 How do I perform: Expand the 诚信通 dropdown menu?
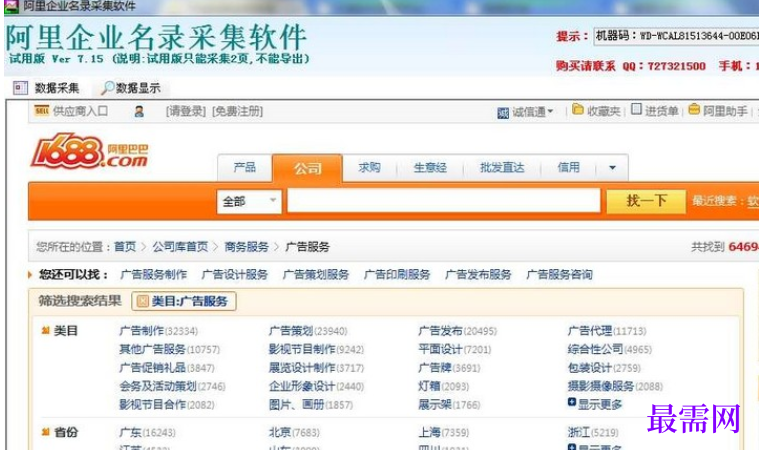(x=550, y=112)
